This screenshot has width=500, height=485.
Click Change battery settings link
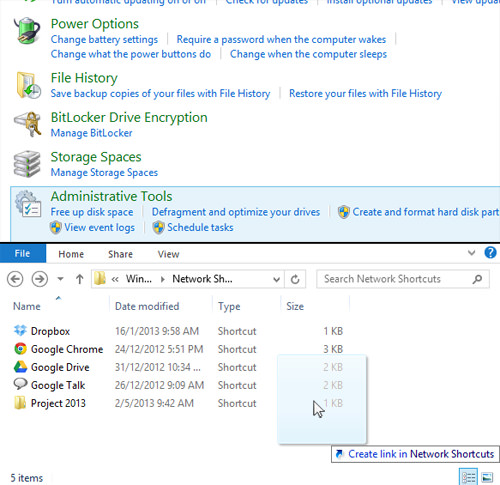pyautogui.click(x=104, y=40)
